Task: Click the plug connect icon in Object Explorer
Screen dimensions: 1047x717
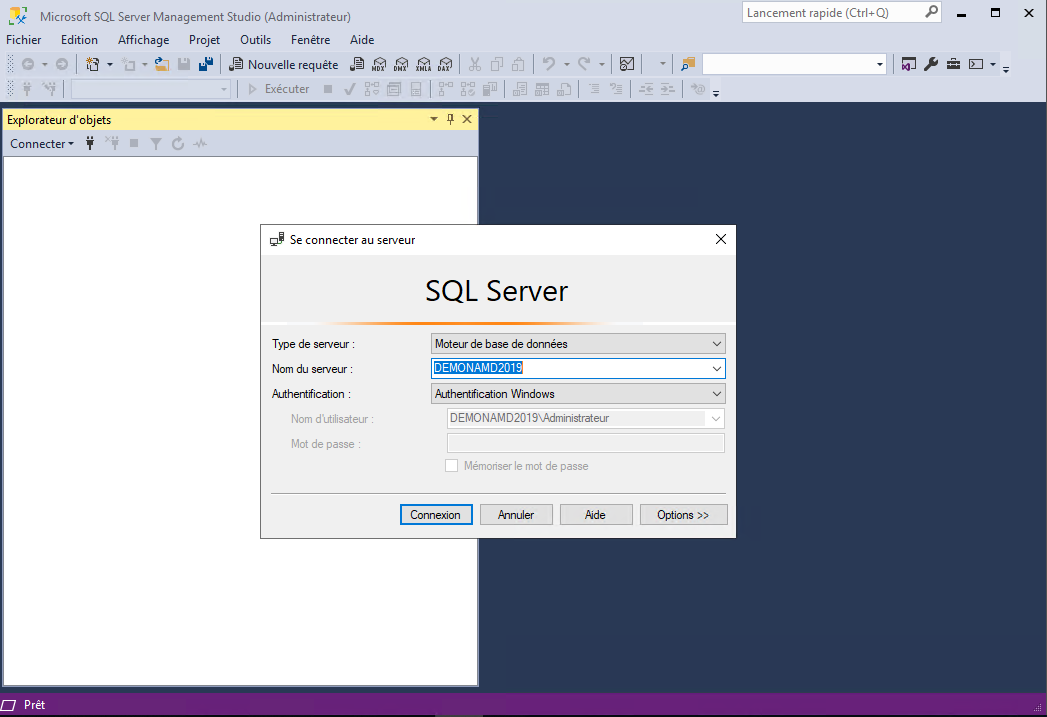Action: pyautogui.click(x=90, y=144)
